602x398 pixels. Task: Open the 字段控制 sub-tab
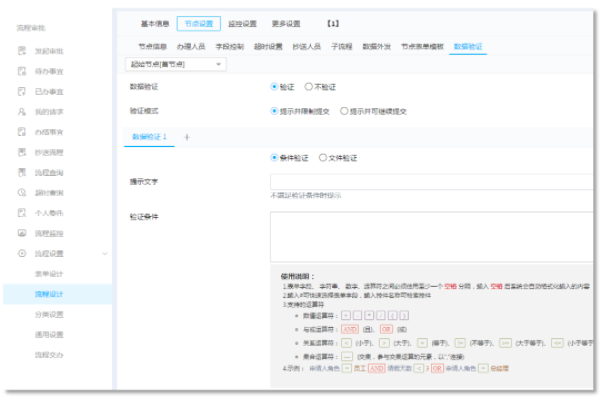click(x=230, y=46)
